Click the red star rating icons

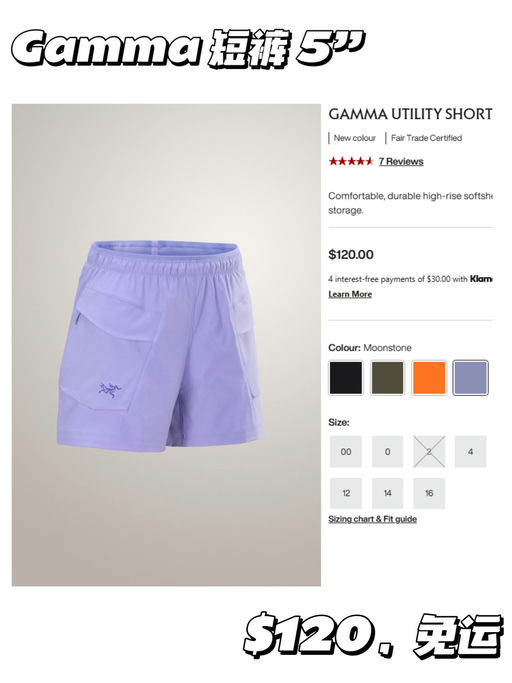(x=351, y=162)
